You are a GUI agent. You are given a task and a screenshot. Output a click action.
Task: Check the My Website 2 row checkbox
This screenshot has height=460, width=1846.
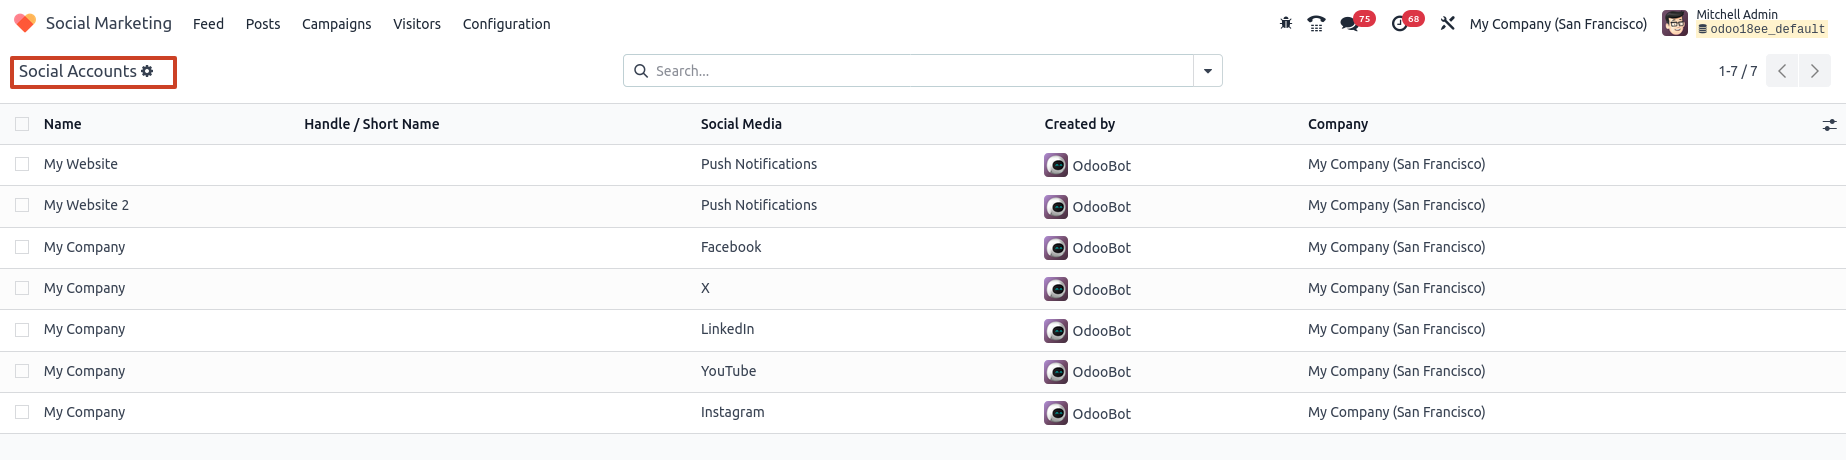pyautogui.click(x=22, y=205)
